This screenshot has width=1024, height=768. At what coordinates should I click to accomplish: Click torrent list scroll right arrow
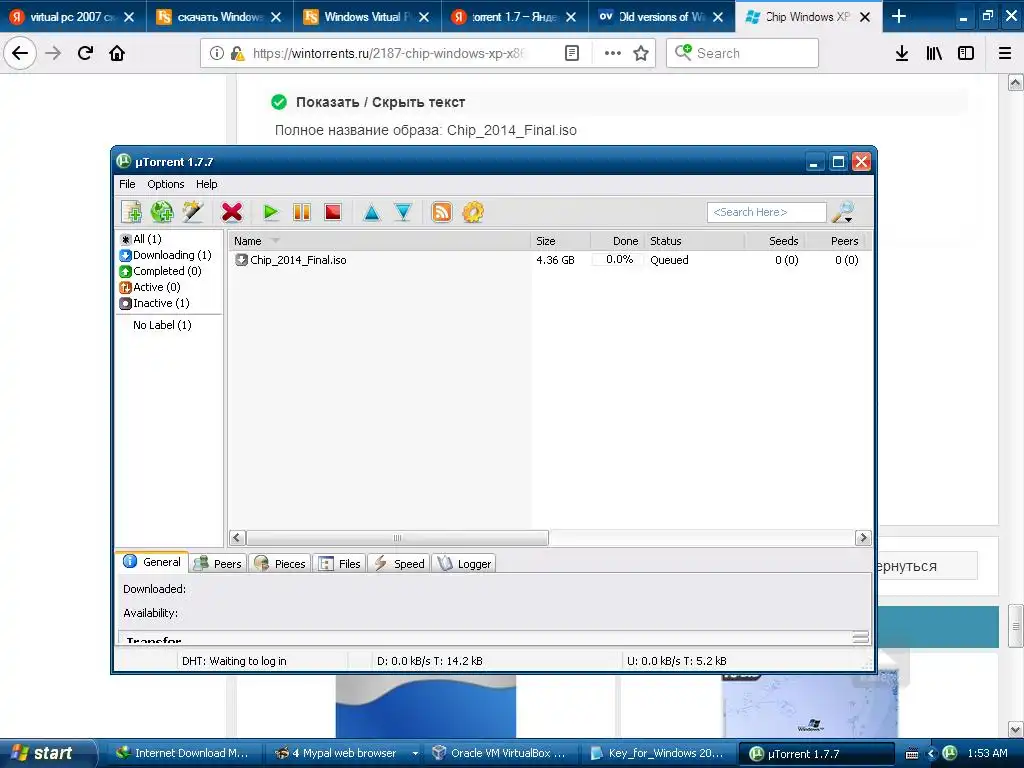tap(863, 538)
